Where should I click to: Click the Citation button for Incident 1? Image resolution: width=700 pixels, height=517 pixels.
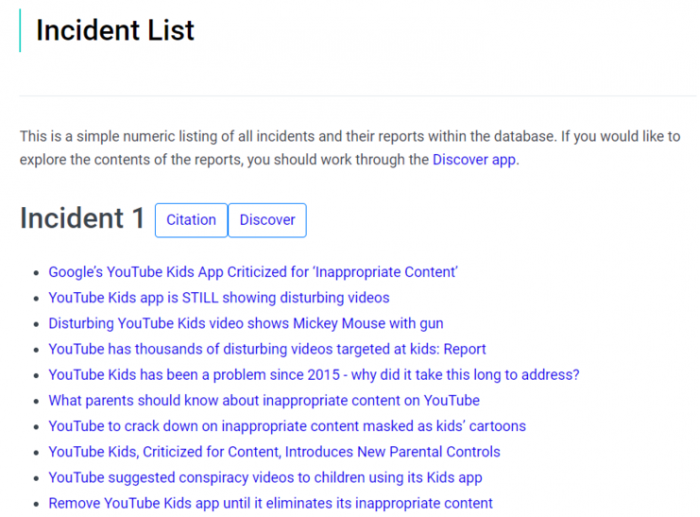[191, 220]
